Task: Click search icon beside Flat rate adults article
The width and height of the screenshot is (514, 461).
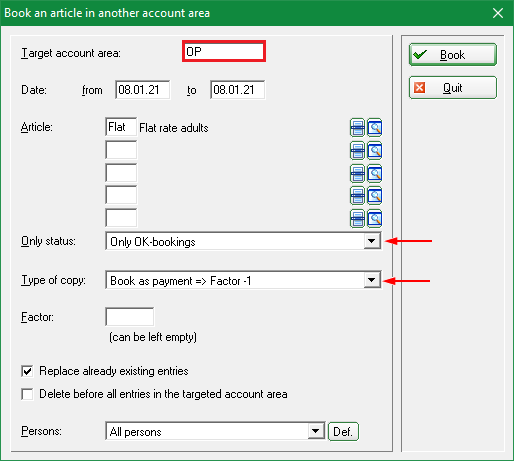Action: tap(375, 128)
